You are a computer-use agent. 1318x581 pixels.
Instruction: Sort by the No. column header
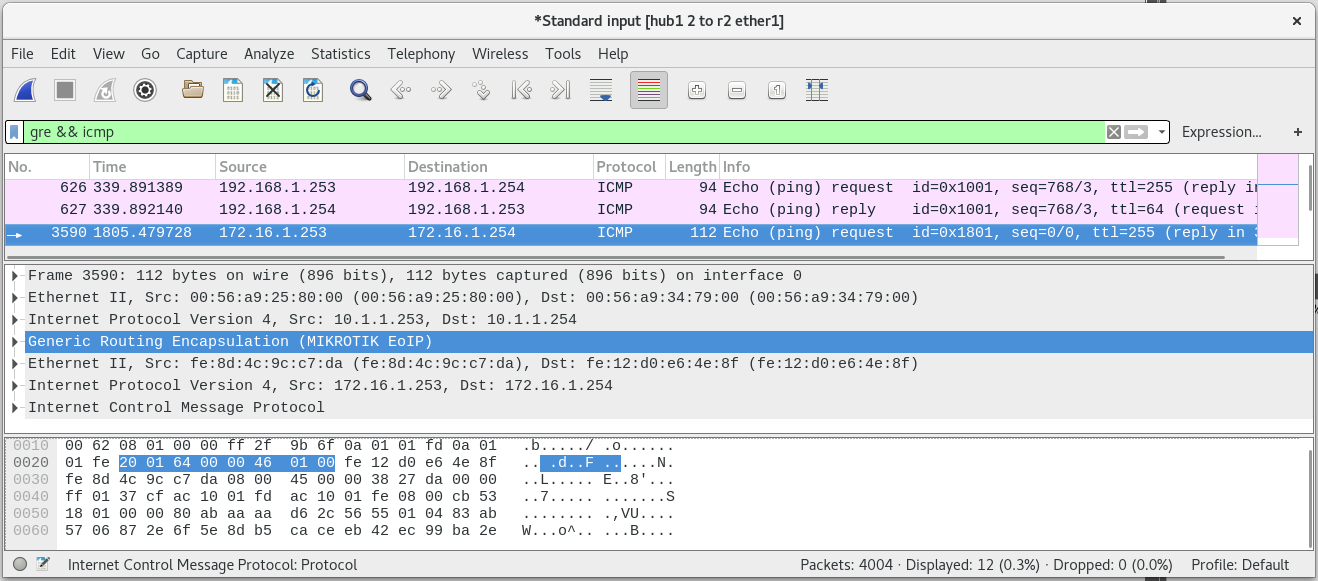(47, 167)
